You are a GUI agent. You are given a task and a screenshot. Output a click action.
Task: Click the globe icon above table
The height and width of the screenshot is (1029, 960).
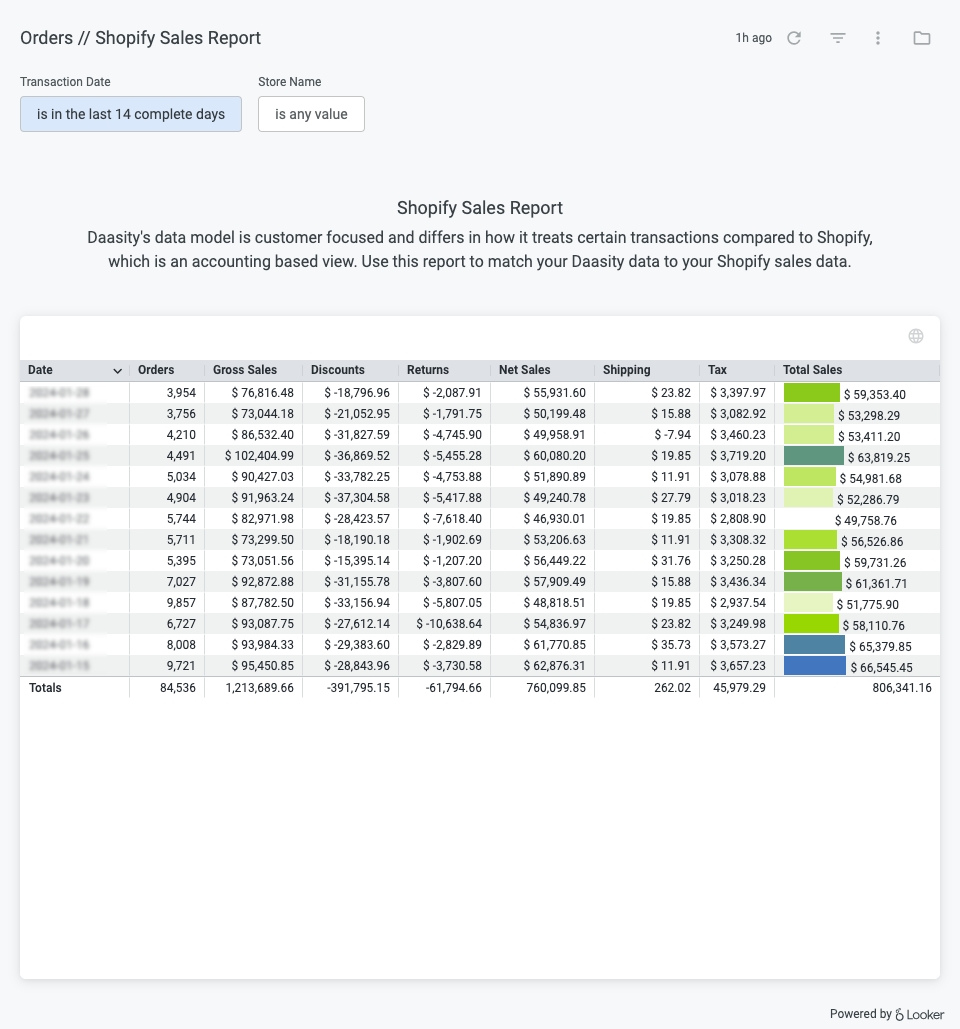(916, 336)
